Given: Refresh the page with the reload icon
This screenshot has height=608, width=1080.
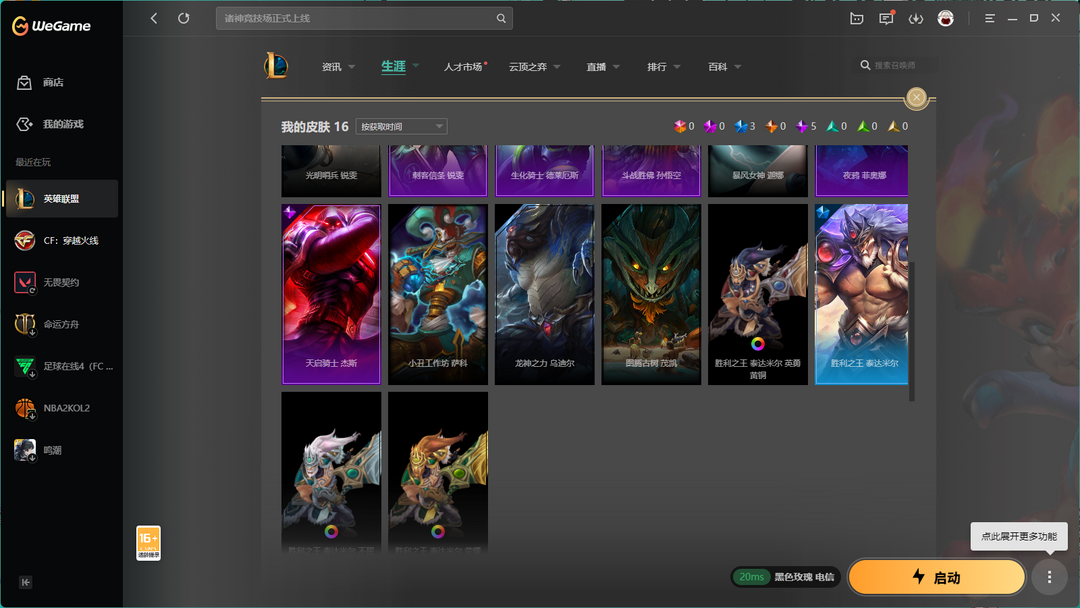Looking at the screenshot, I should [183, 19].
